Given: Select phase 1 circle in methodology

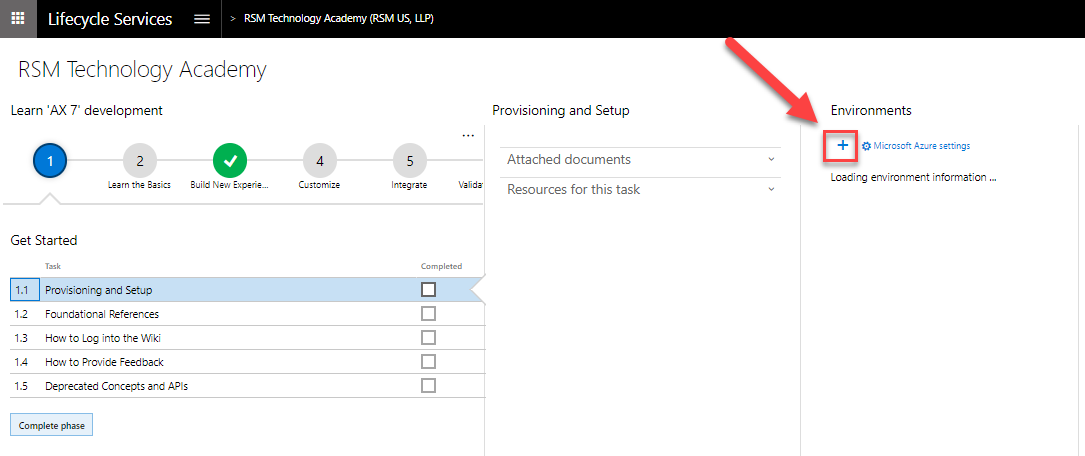Looking at the screenshot, I should point(50,160).
